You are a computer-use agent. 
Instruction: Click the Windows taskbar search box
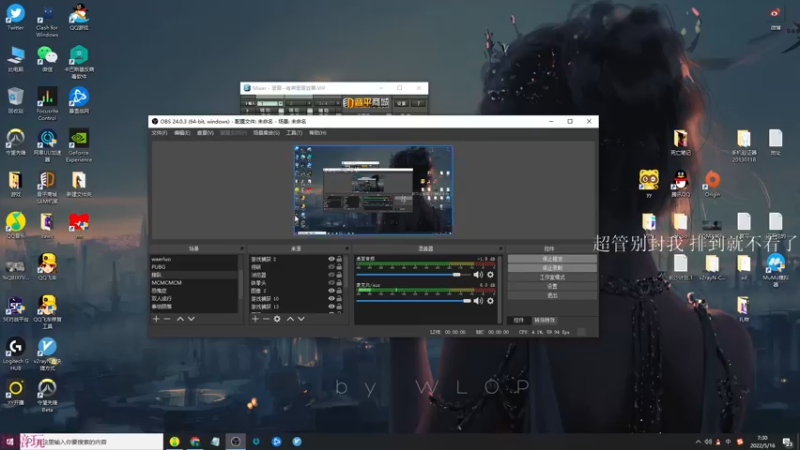pos(92,442)
